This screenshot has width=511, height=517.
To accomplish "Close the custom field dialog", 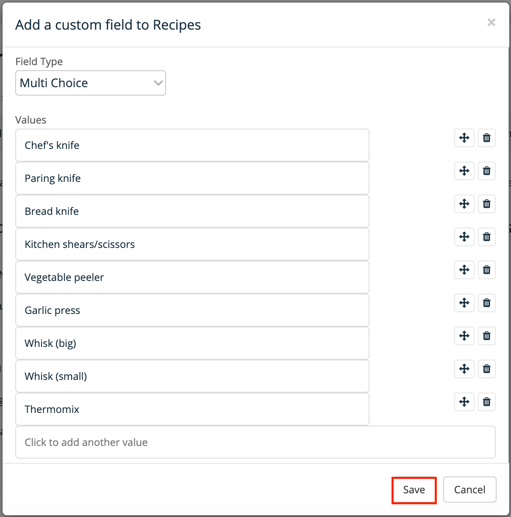I will tap(491, 23).
